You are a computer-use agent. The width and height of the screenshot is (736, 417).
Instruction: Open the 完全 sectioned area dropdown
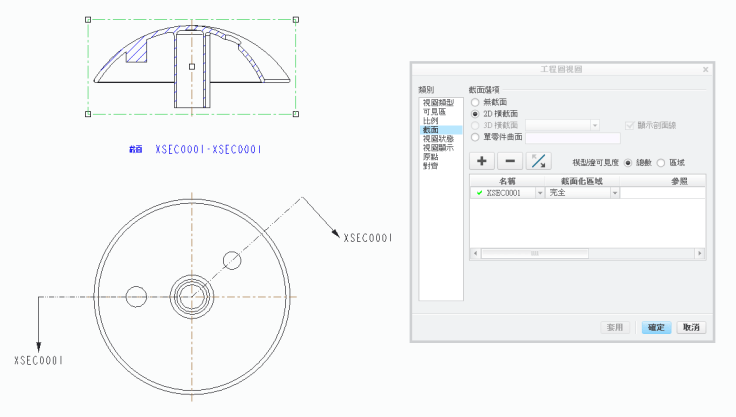(x=615, y=192)
